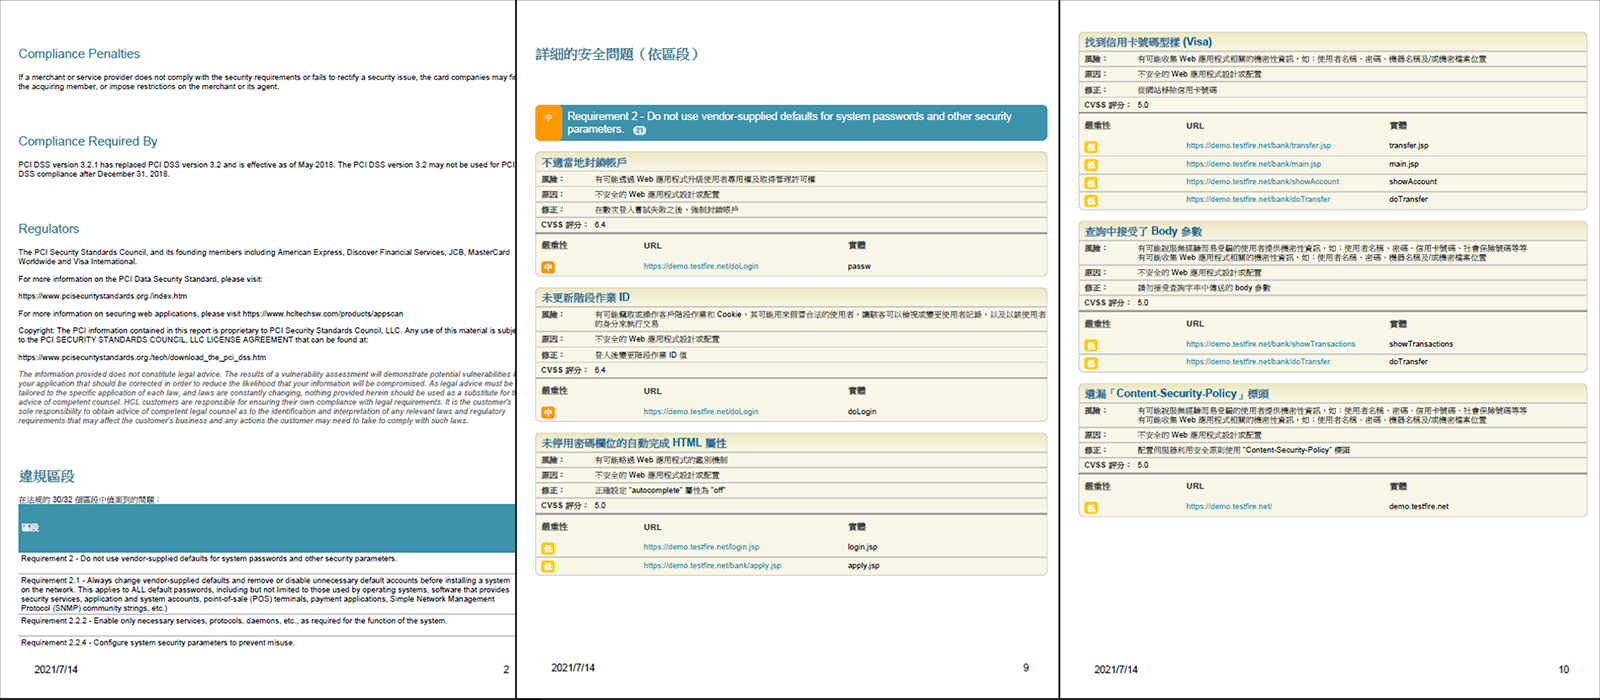The image size is (1600, 700).
Task: Click the 不適當地封鎖帳戶 issue title
Action: point(584,162)
